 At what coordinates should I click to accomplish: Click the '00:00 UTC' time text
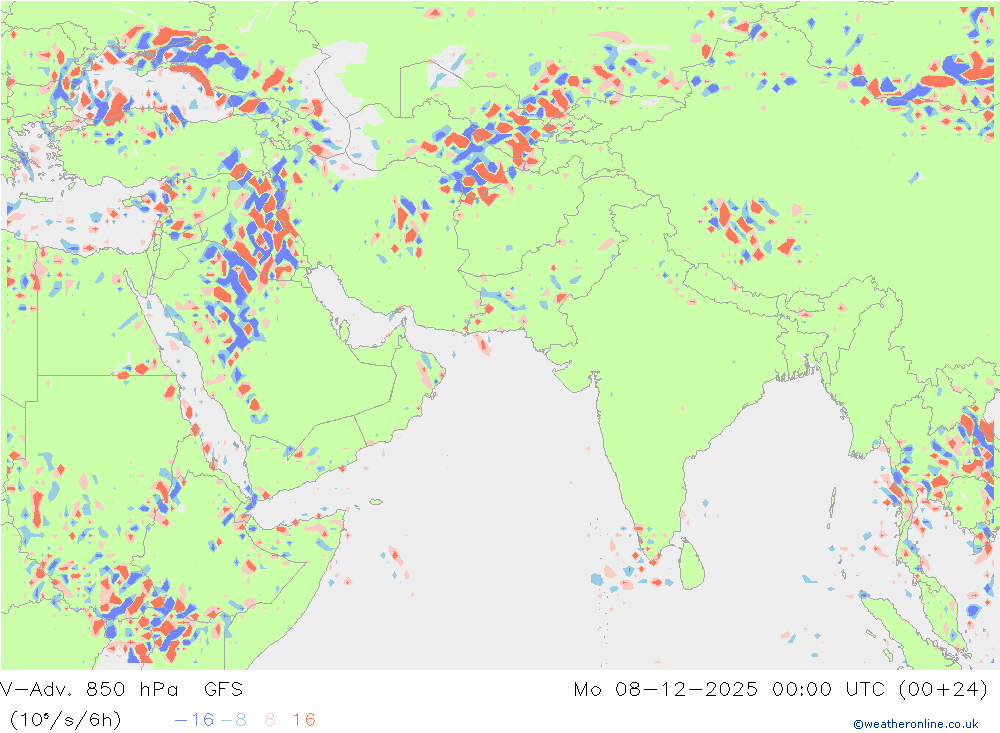coord(828,689)
